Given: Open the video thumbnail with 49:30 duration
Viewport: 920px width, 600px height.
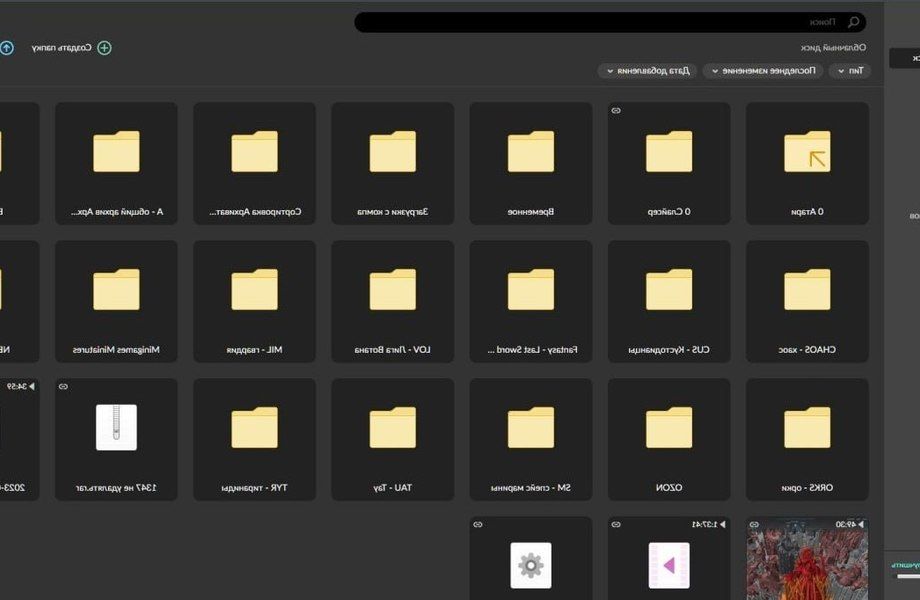Looking at the screenshot, I should (807, 558).
